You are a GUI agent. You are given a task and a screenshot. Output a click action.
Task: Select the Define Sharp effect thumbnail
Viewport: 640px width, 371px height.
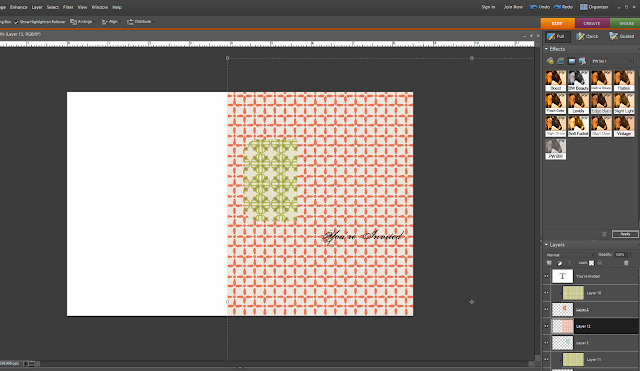click(x=601, y=80)
